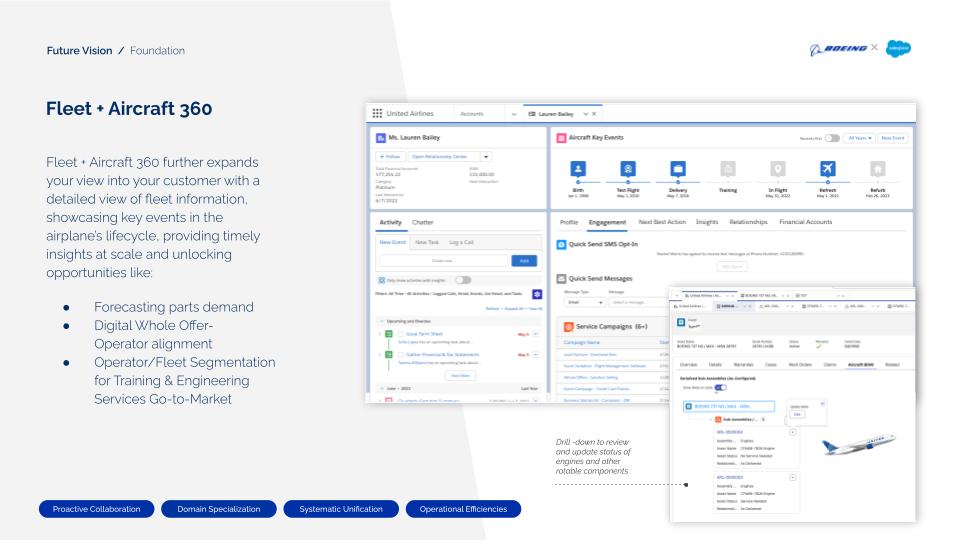Open the Profile tab

click(569, 222)
